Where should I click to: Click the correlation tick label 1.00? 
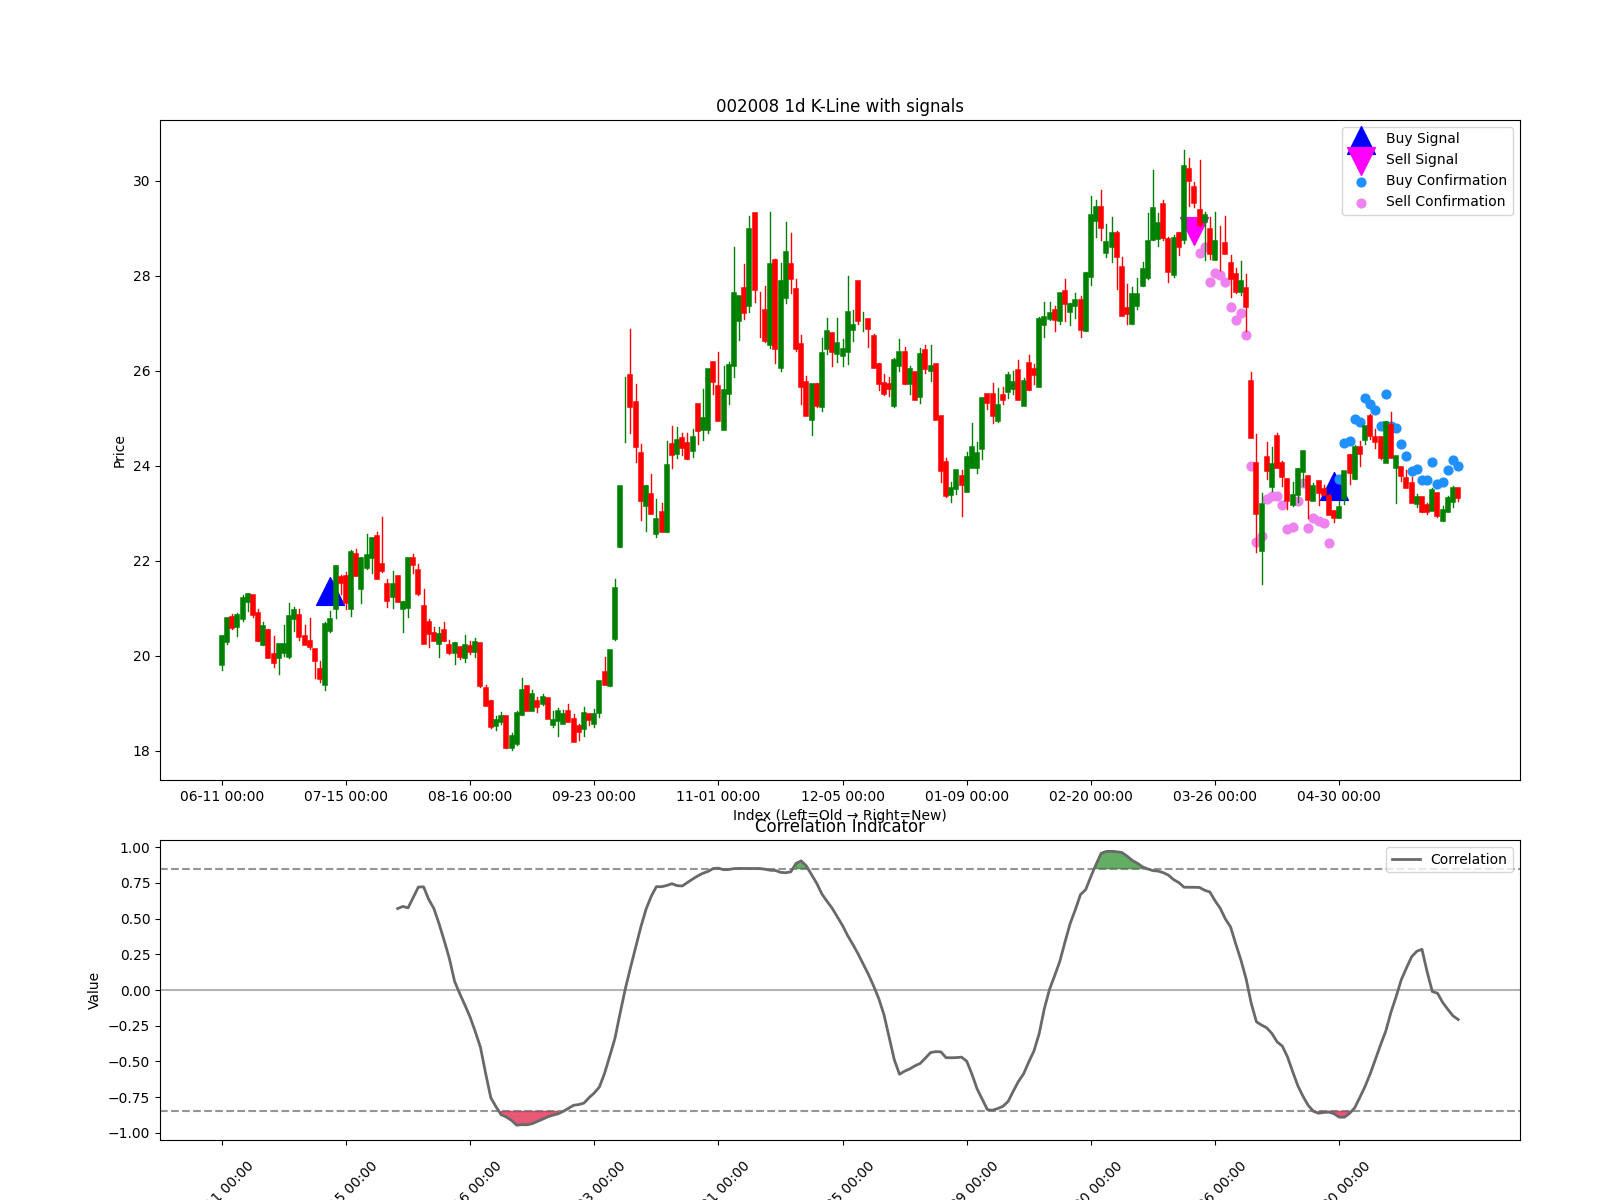point(135,848)
